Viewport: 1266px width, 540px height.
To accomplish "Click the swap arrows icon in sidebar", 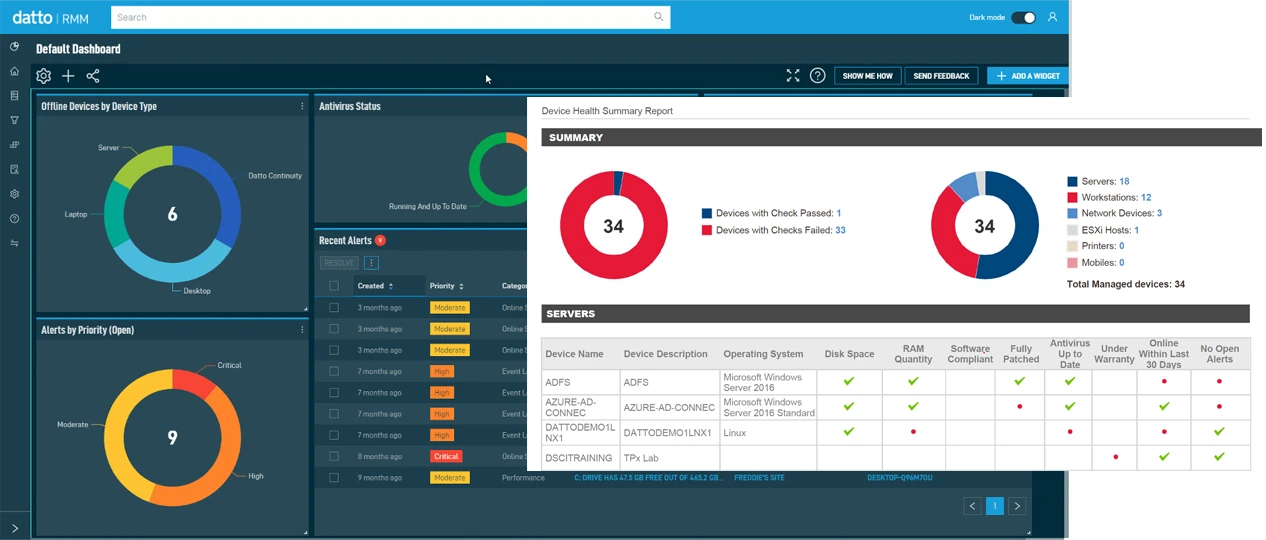I will coord(14,243).
